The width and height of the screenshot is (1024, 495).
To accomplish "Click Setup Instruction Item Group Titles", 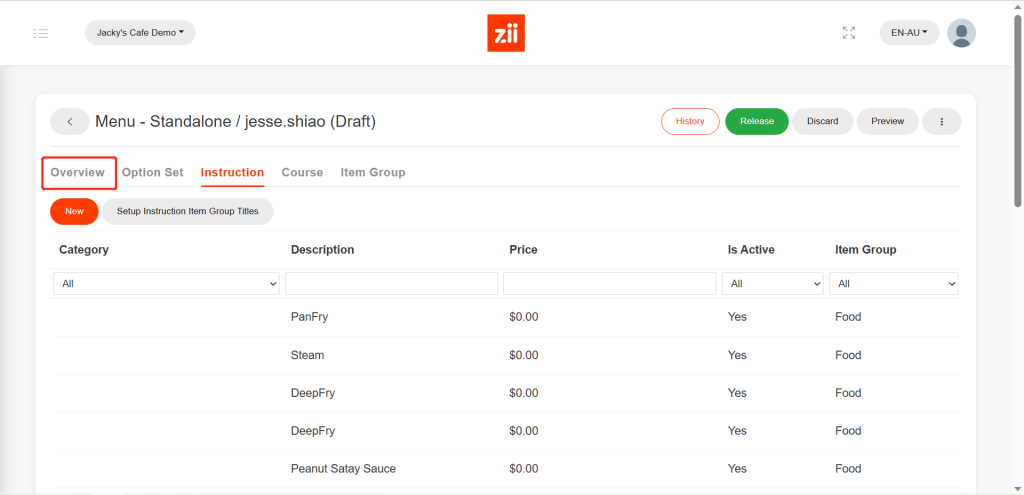I will 187,211.
